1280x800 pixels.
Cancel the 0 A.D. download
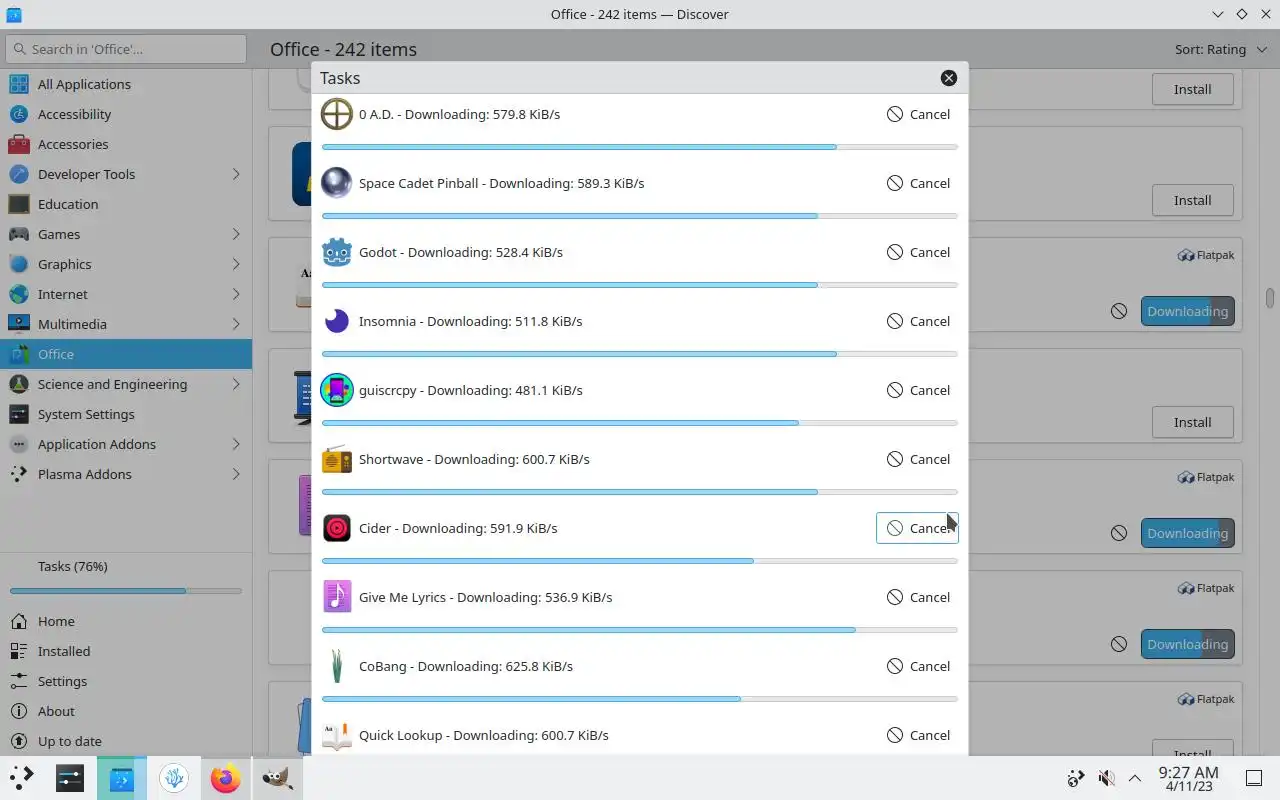click(x=918, y=114)
